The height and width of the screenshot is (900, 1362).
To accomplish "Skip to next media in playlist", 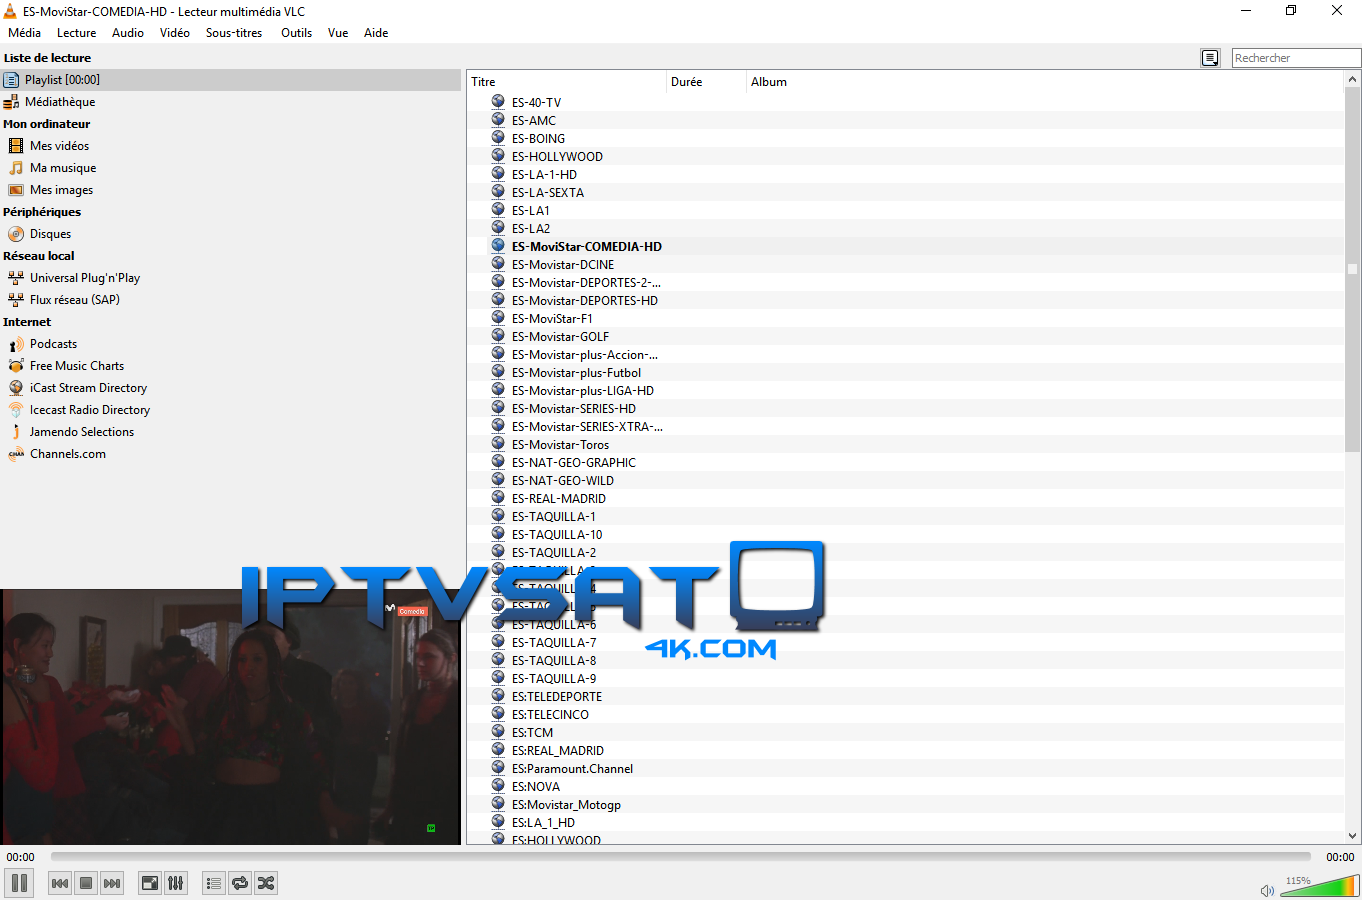I will tap(112, 883).
